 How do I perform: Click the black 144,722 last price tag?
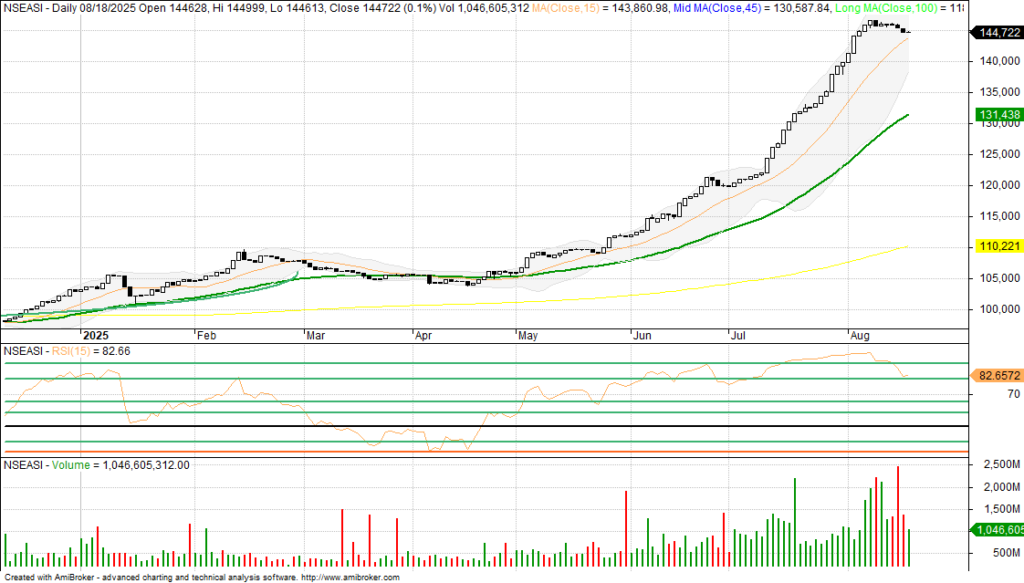[994, 33]
